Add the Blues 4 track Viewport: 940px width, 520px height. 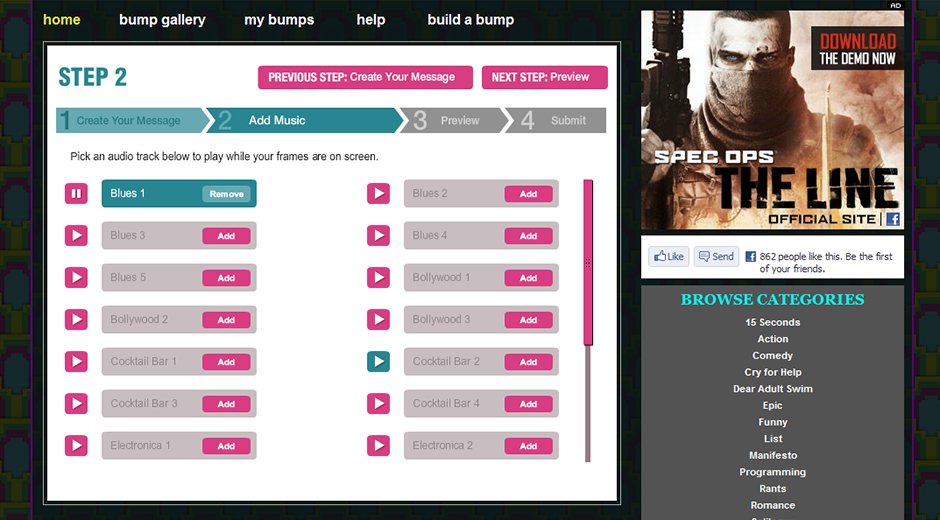click(x=528, y=236)
